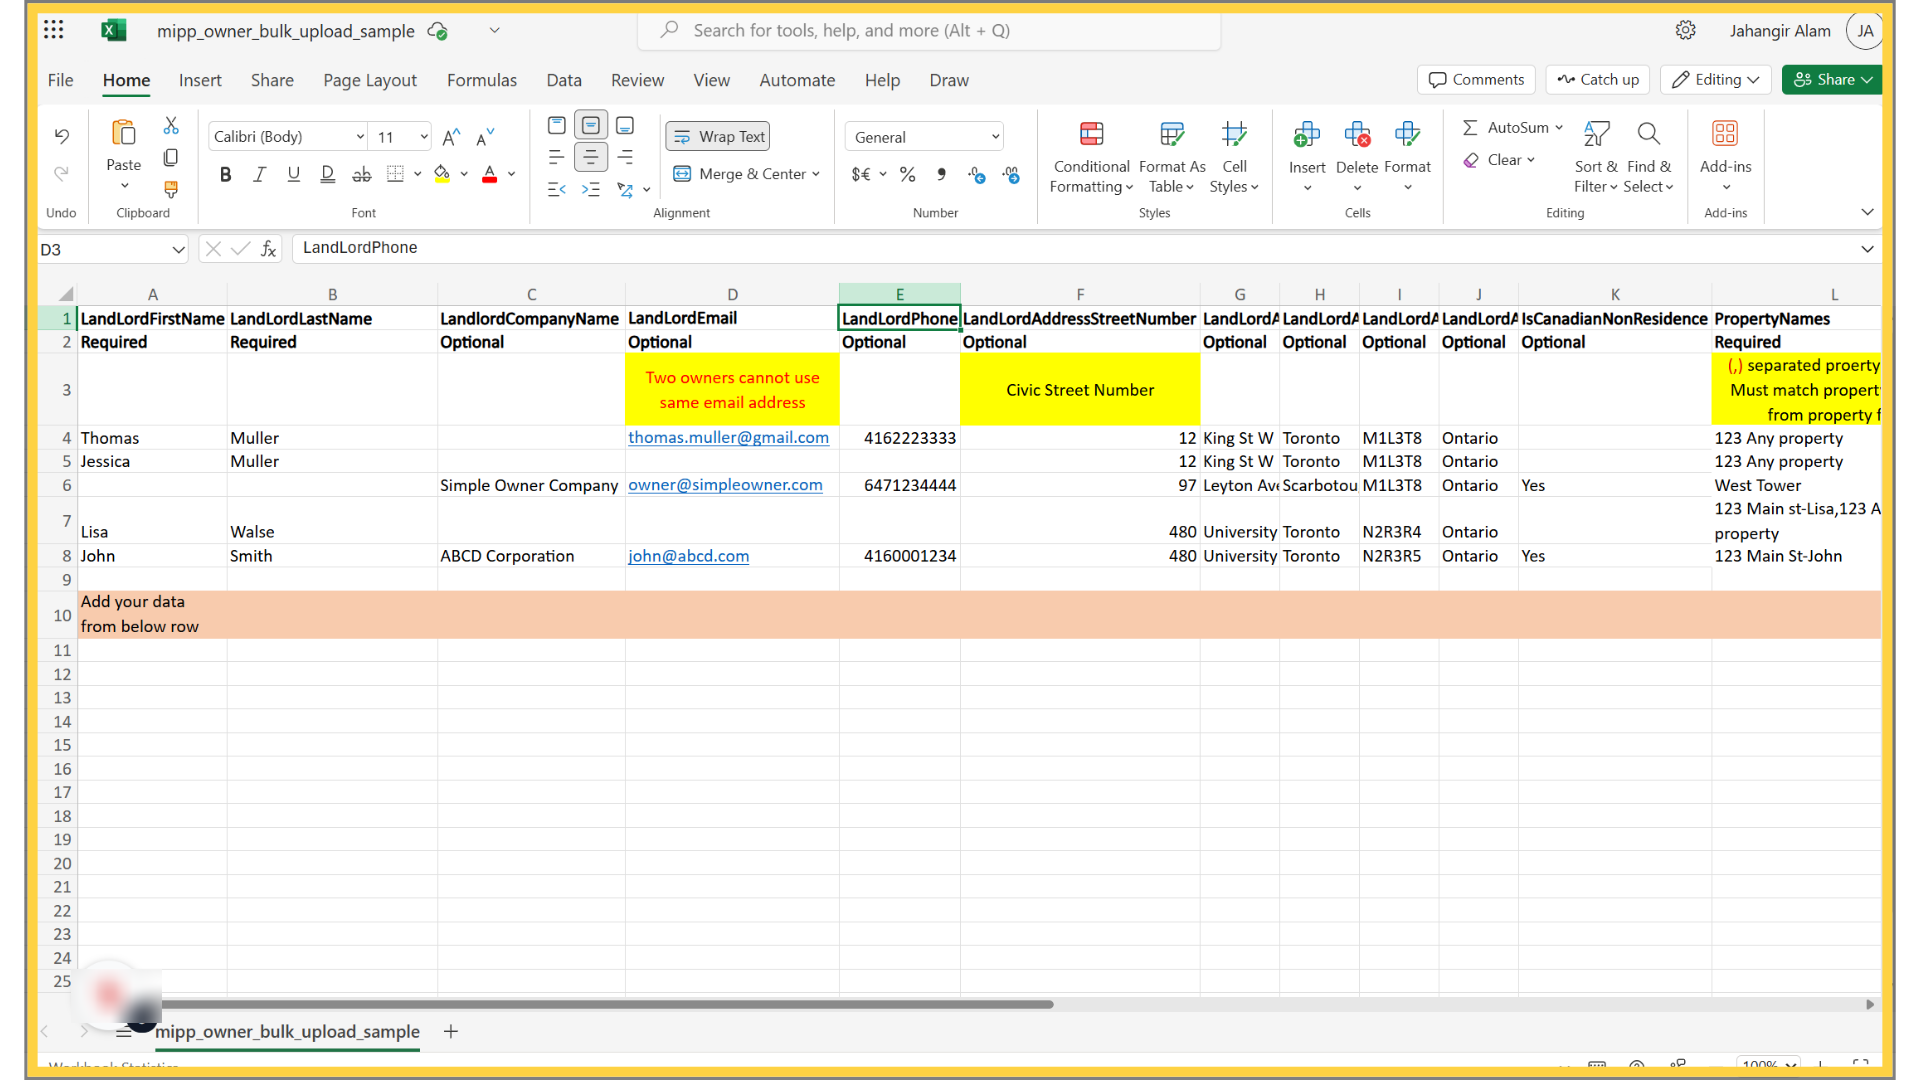Toggle Underline formatting
The height and width of the screenshot is (1080, 1920).
[293, 174]
